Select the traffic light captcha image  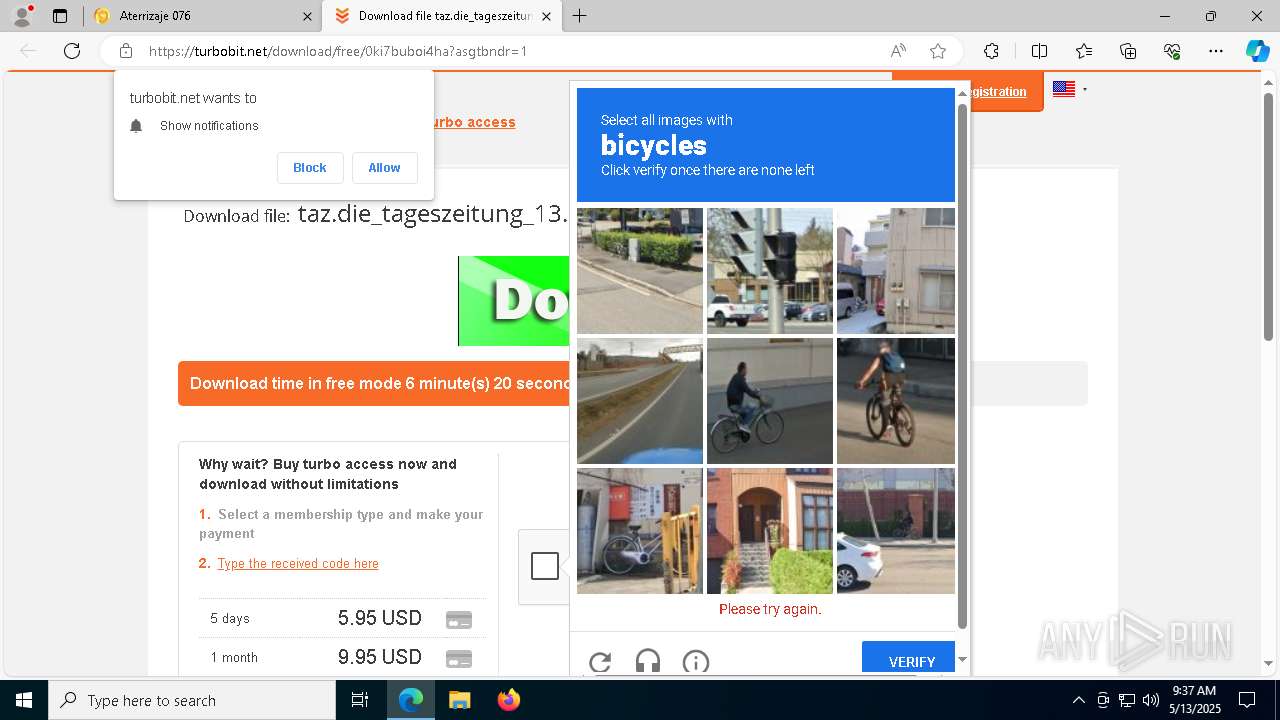point(770,271)
